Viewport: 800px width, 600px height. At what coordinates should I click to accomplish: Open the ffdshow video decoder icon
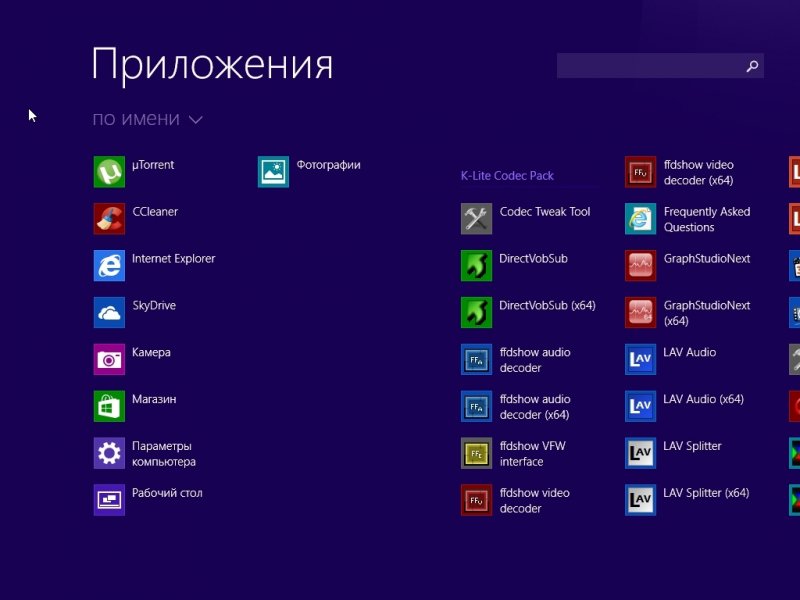click(x=477, y=500)
